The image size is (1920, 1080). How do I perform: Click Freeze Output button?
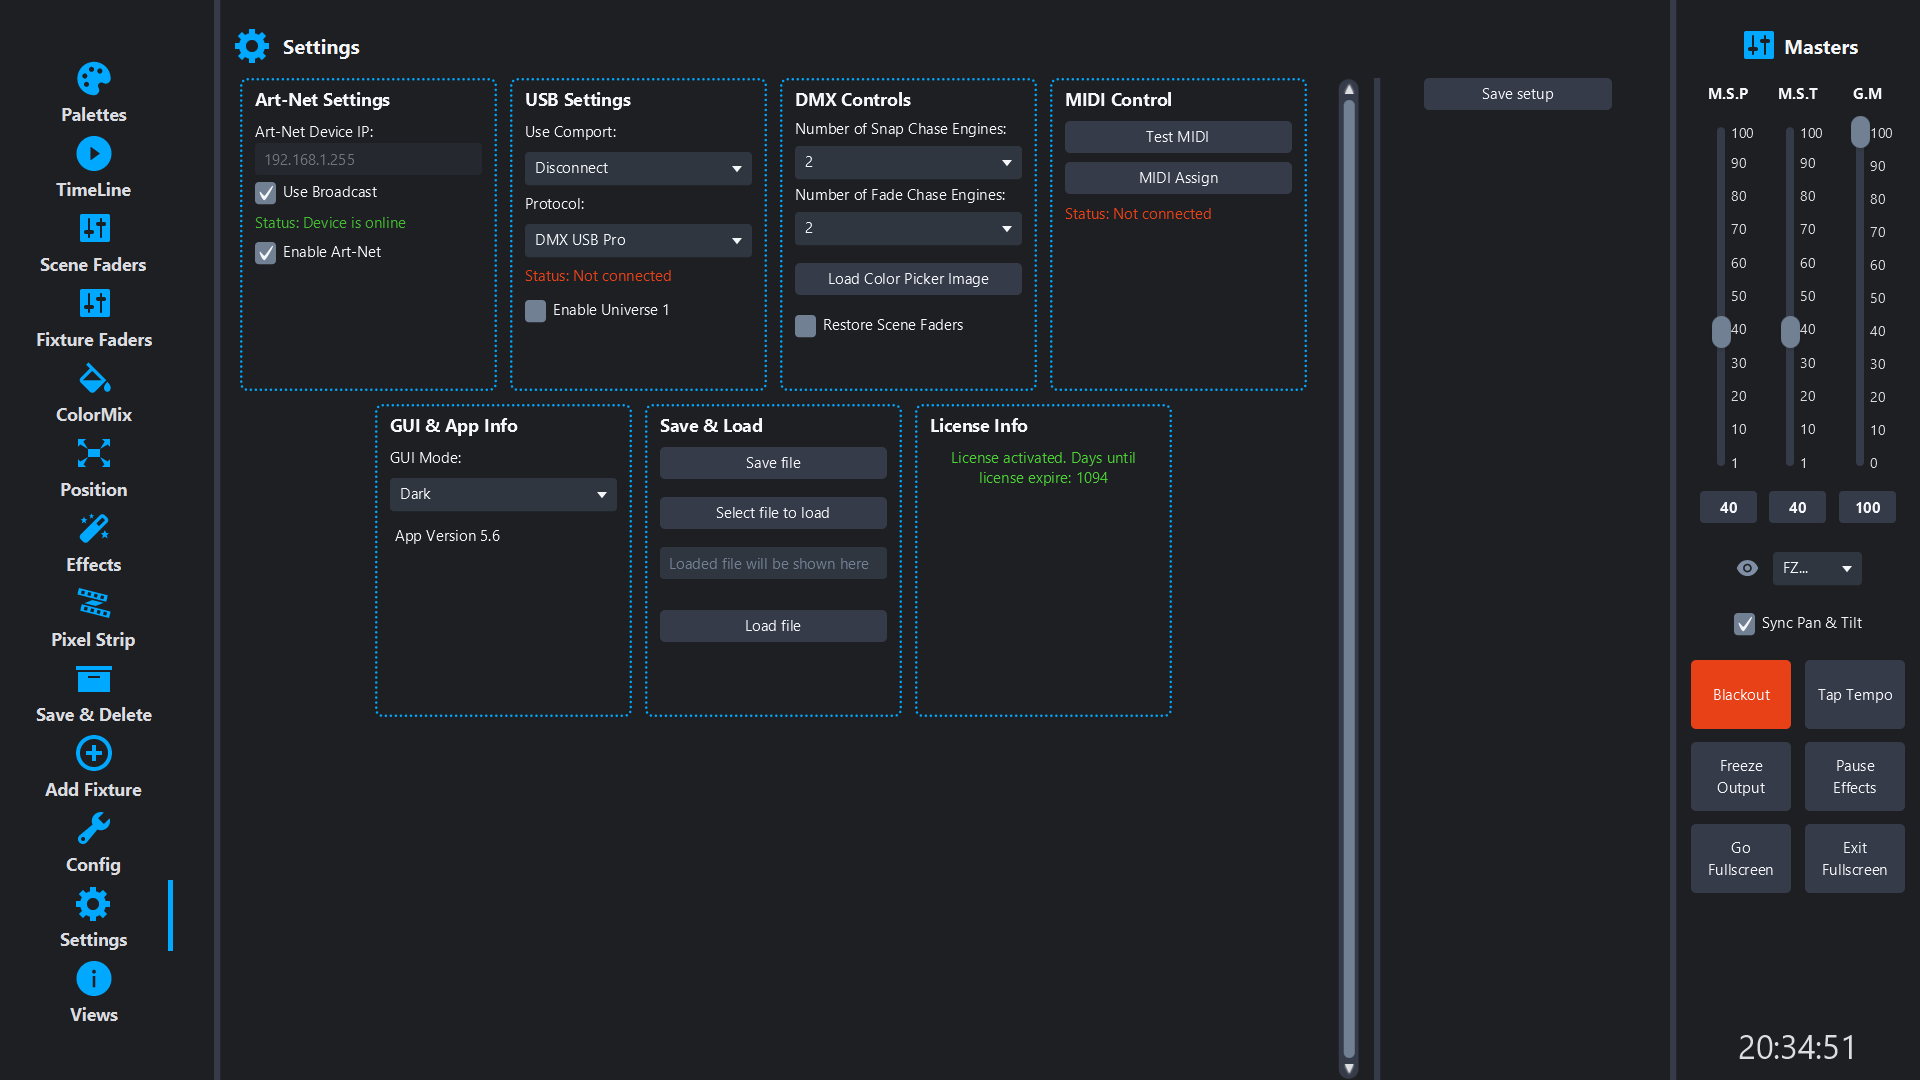coord(1741,777)
